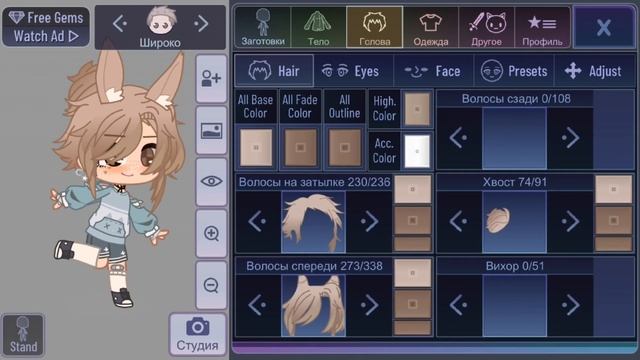
Task: Watch an ad for Free Gems
Action: point(46,27)
